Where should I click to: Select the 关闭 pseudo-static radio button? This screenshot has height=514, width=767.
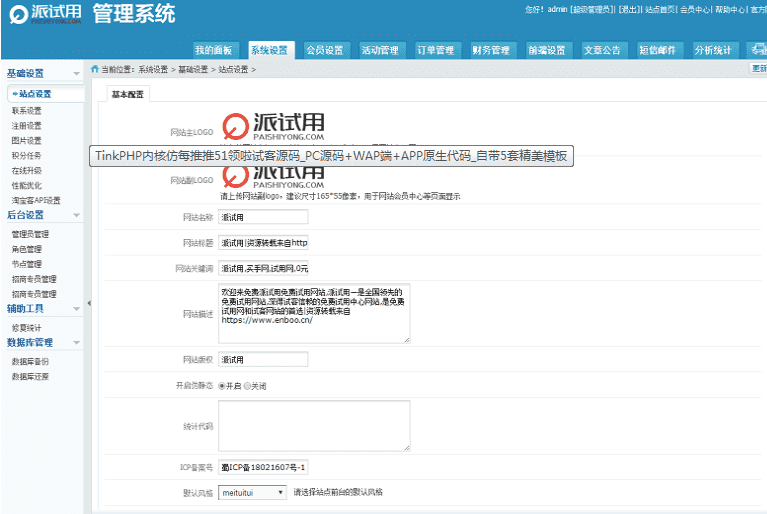(x=247, y=386)
